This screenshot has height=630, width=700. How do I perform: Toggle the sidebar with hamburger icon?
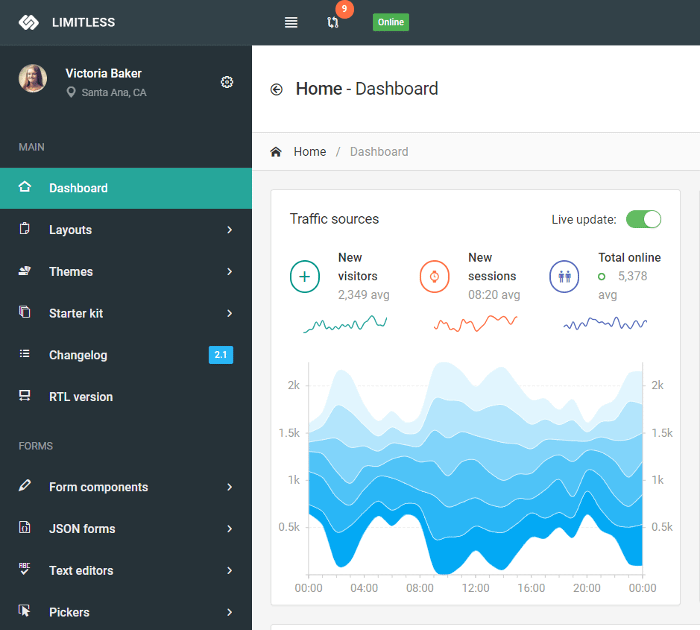291,22
